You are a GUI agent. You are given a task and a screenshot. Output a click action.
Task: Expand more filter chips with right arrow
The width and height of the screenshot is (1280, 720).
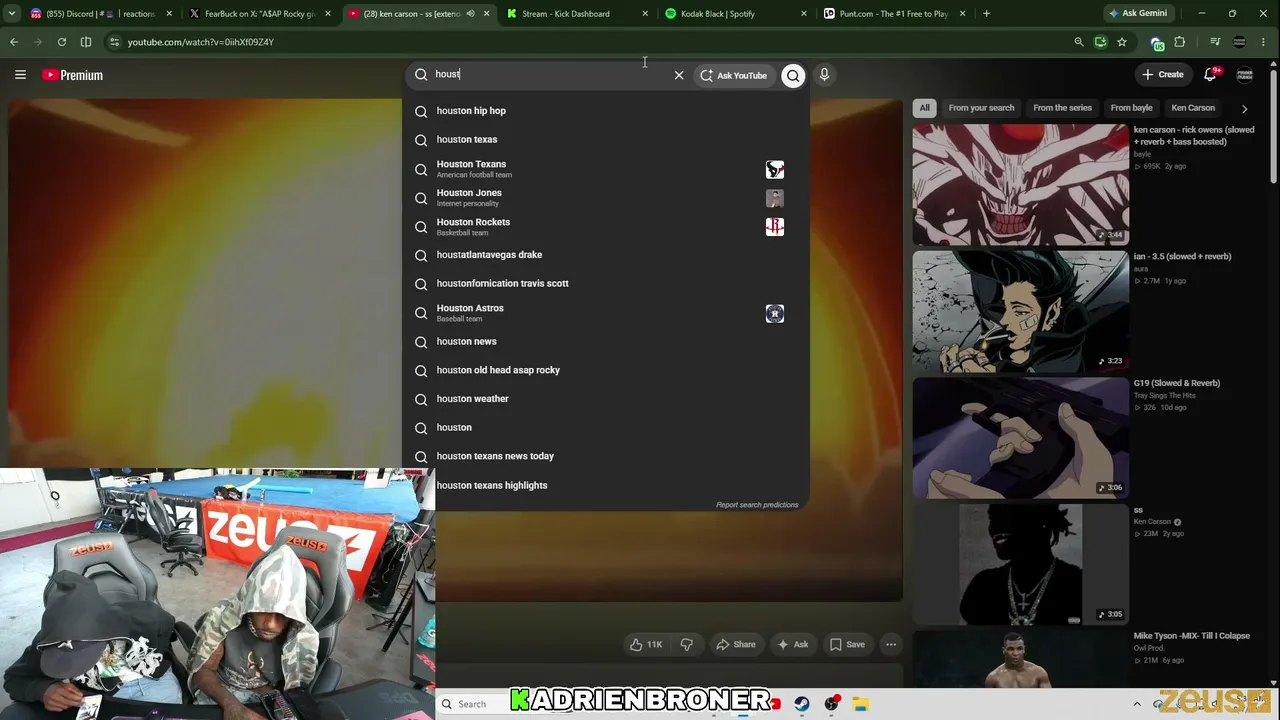coord(1244,108)
